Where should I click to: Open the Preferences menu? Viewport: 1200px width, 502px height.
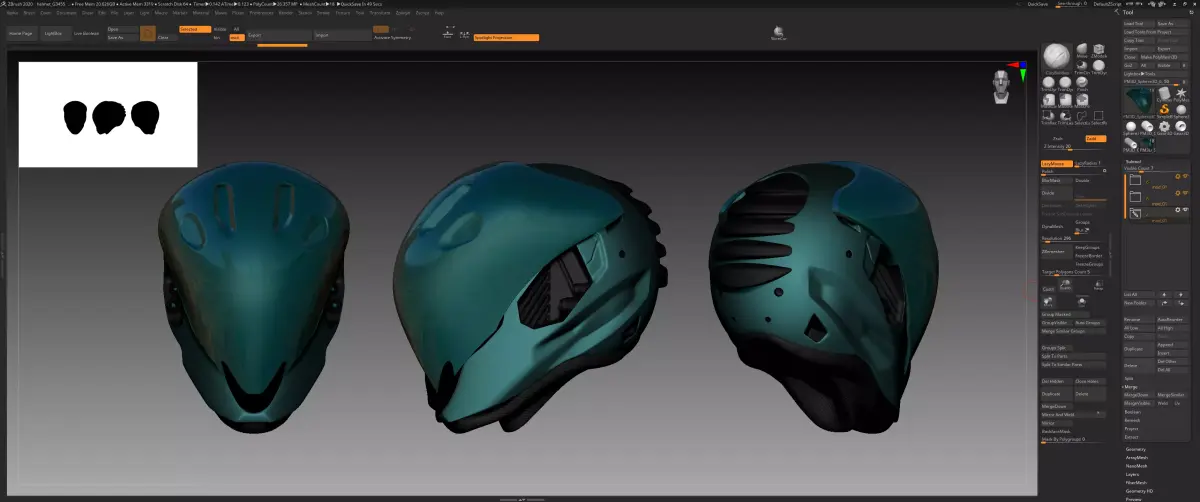(261, 12)
